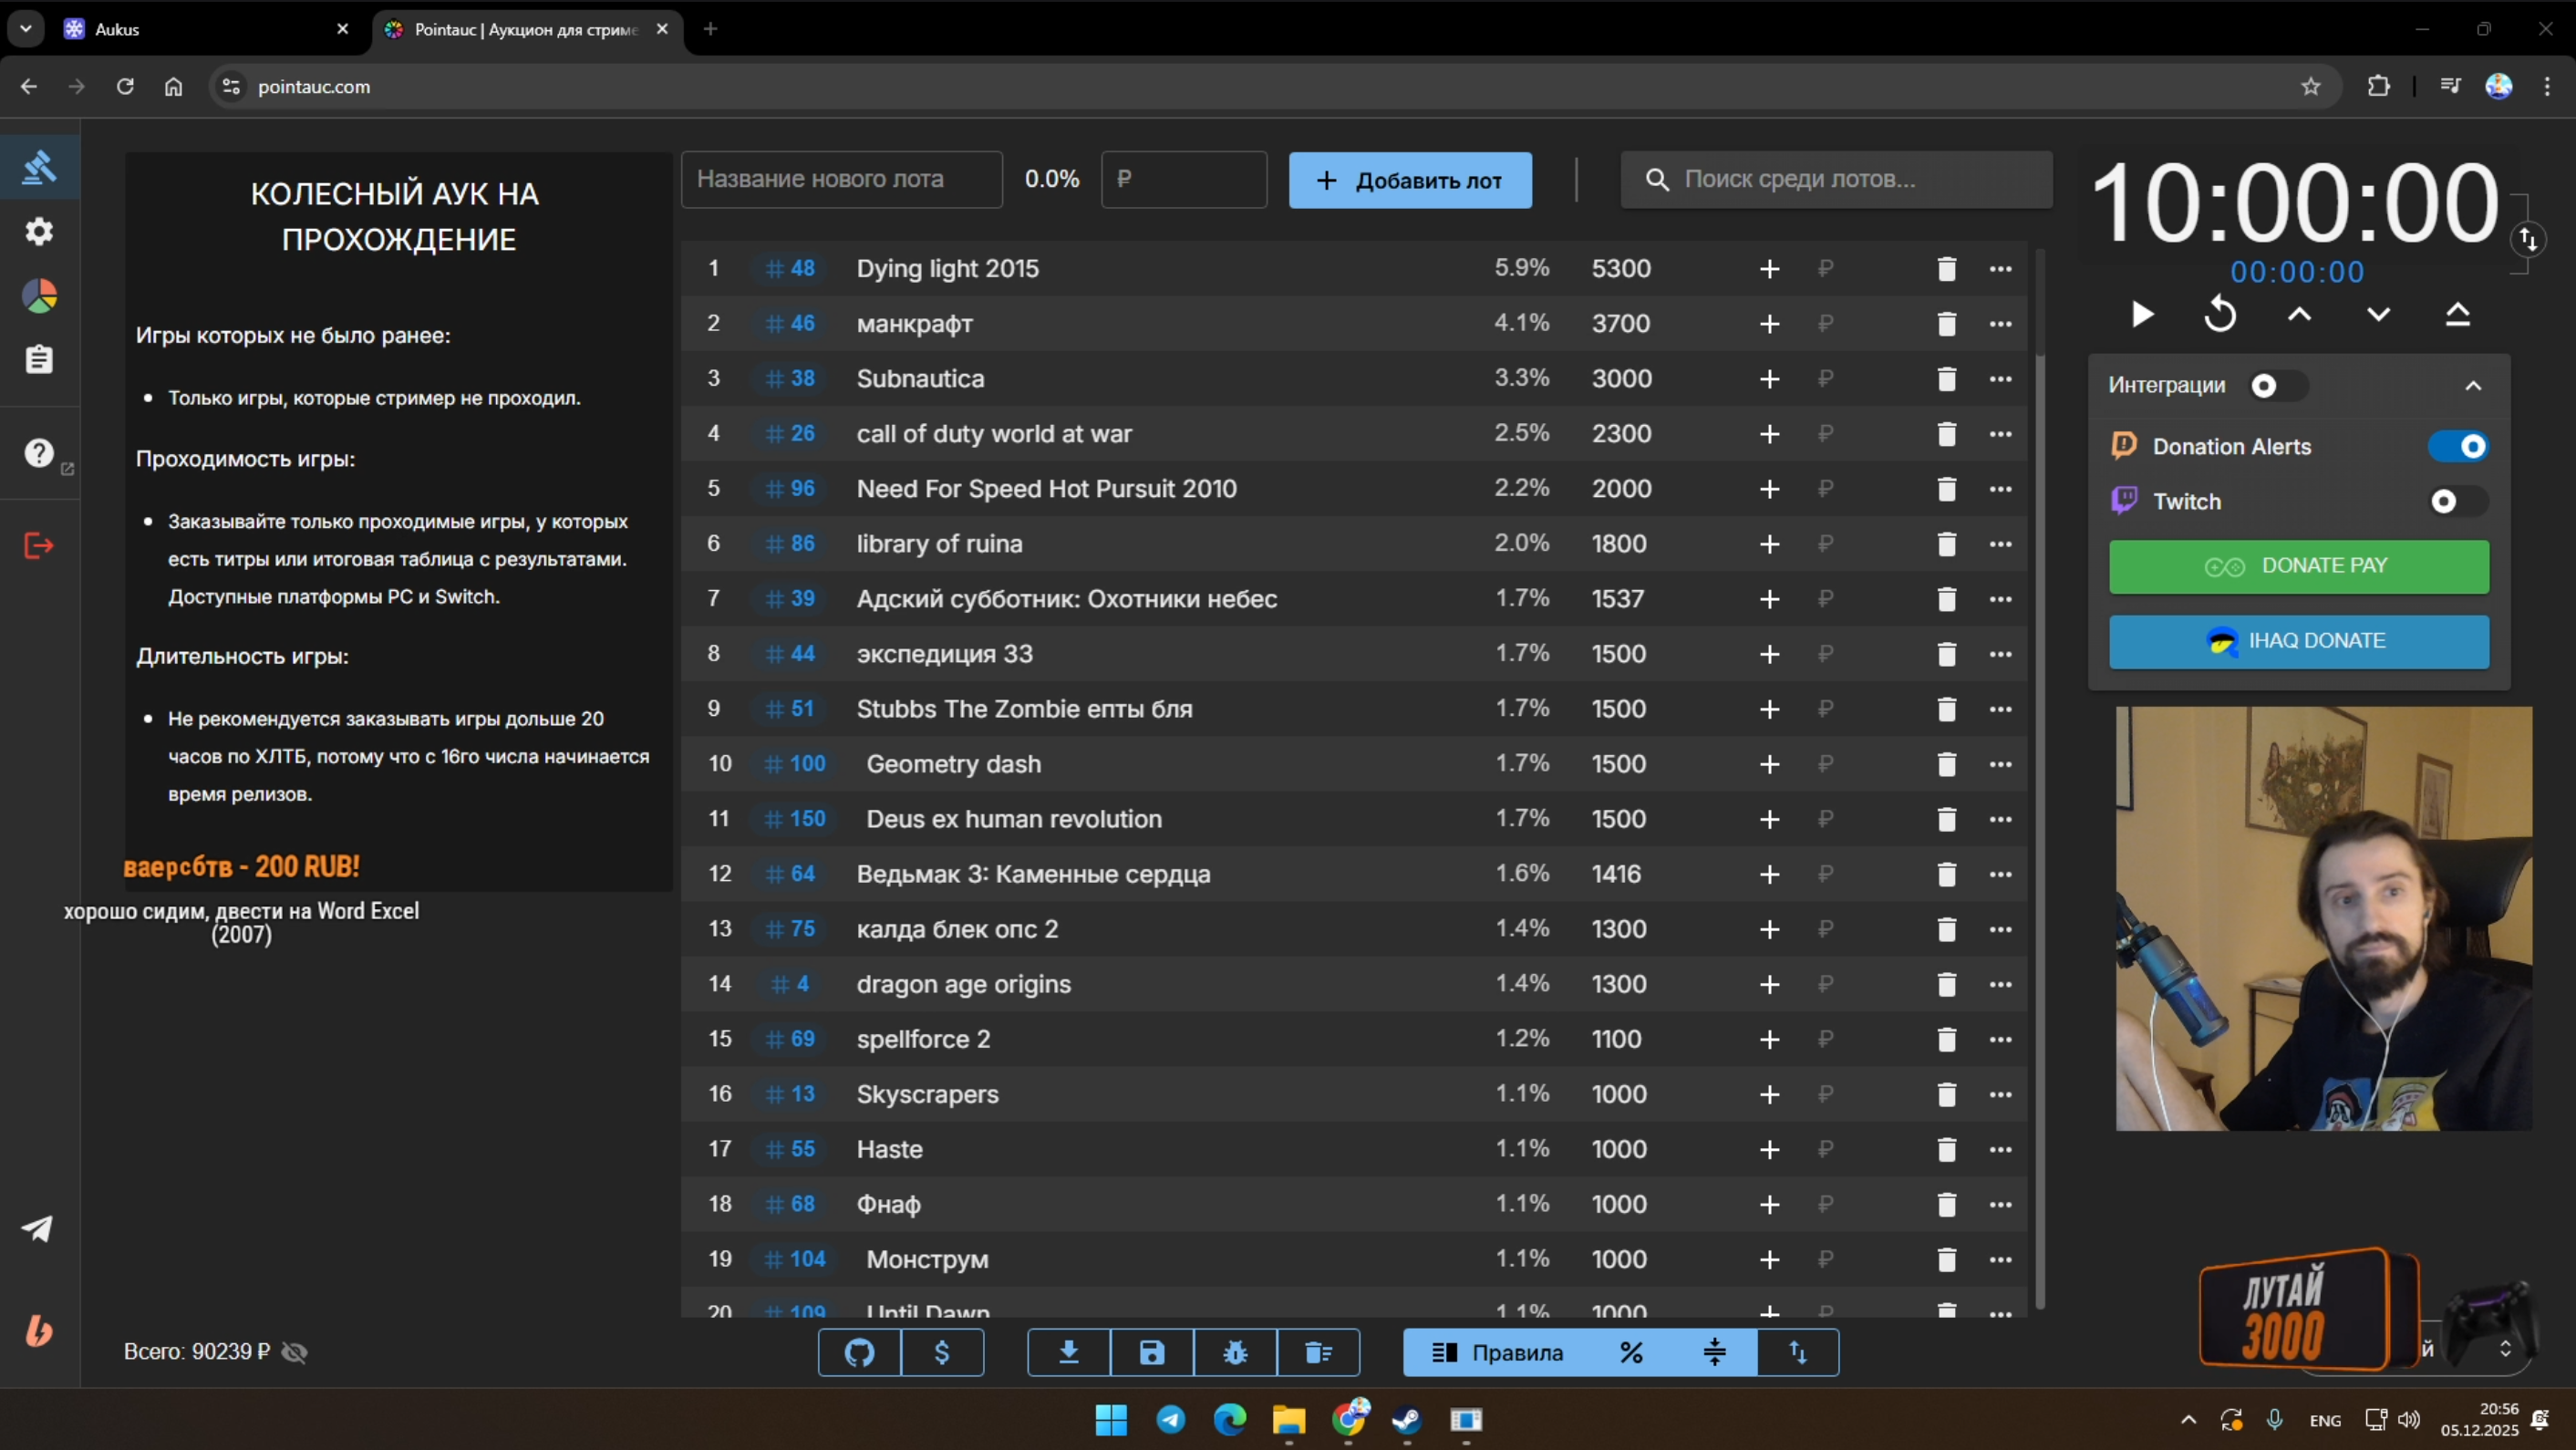Viewport: 2576px width, 1450px height.
Task: Start the auction timer
Action: [2141, 314]
